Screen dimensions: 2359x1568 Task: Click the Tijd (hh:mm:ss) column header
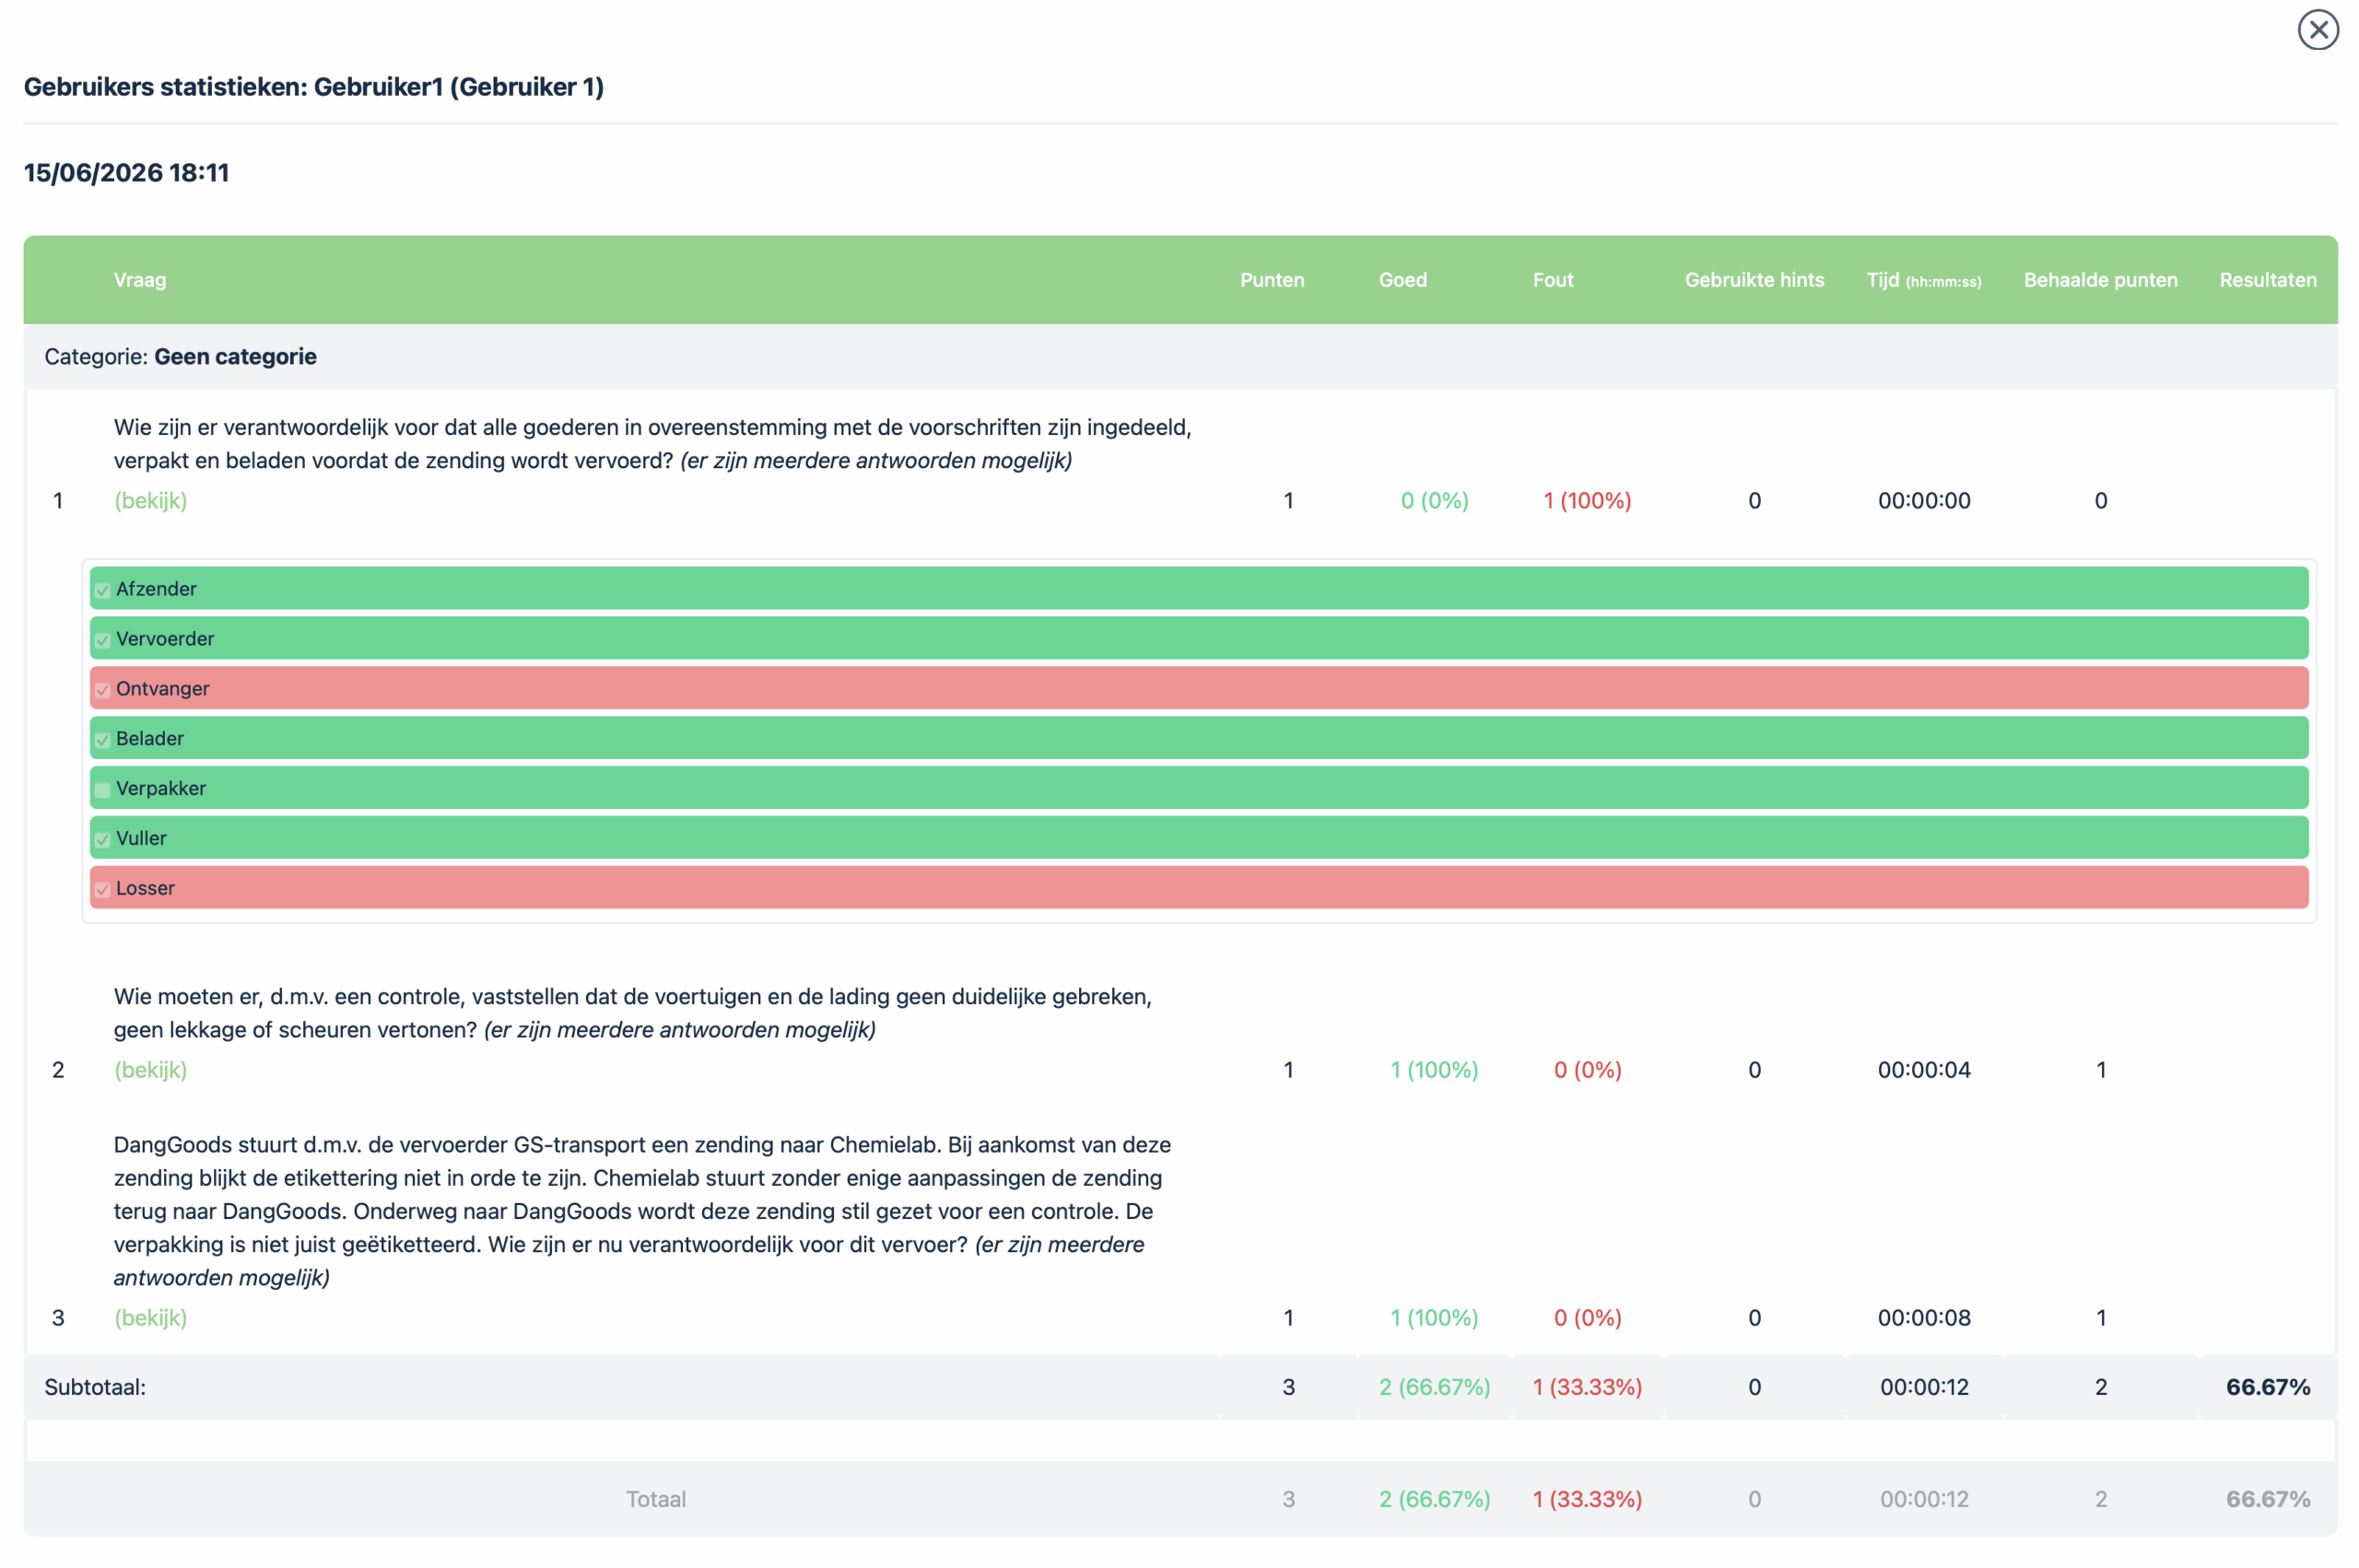click(1923, 280)
